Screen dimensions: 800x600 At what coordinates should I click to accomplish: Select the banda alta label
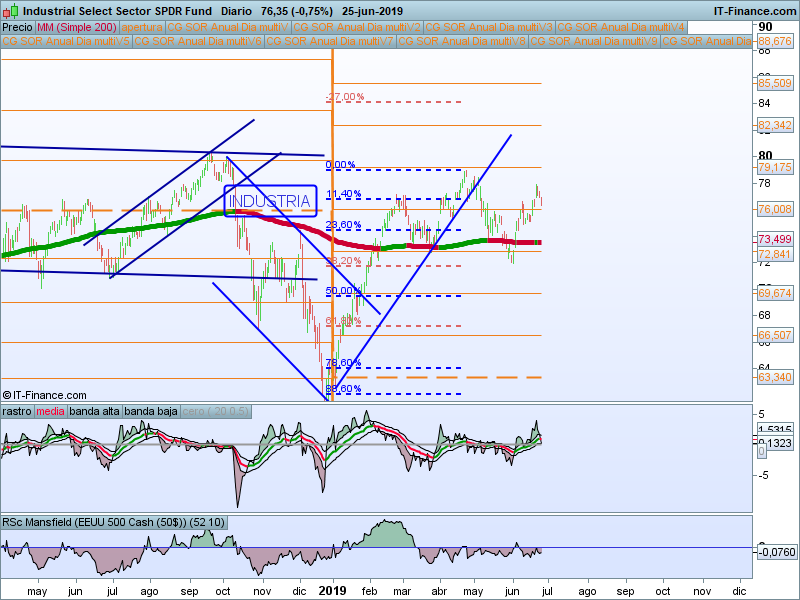point(94,411)
